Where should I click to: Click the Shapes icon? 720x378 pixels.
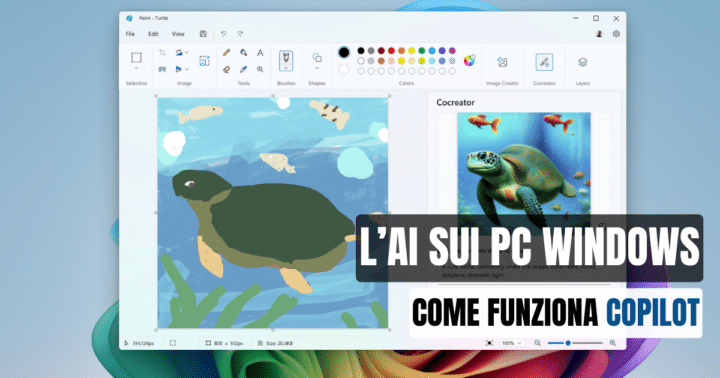pos(317,57)
